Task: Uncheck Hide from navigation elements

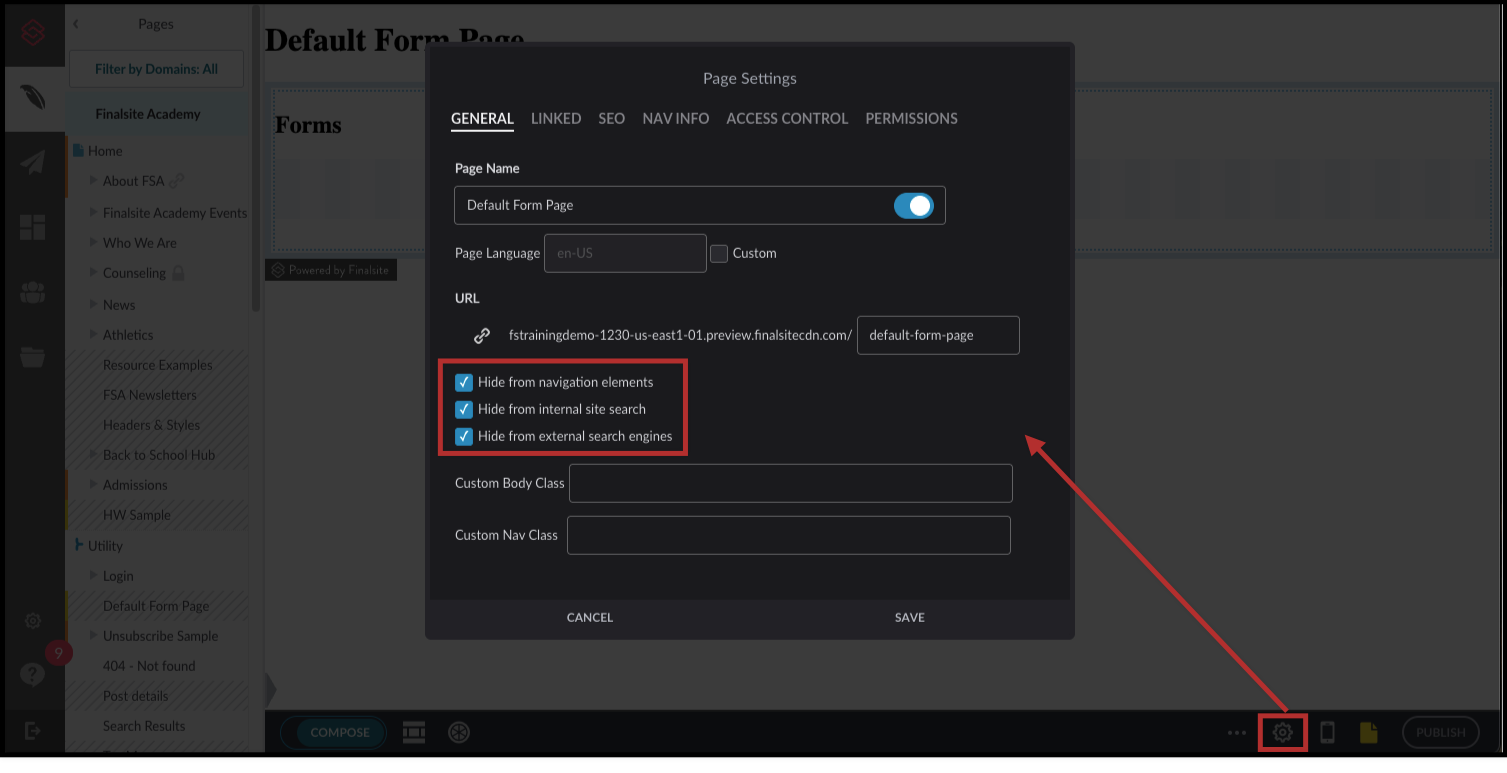Action: click(464, 382)
